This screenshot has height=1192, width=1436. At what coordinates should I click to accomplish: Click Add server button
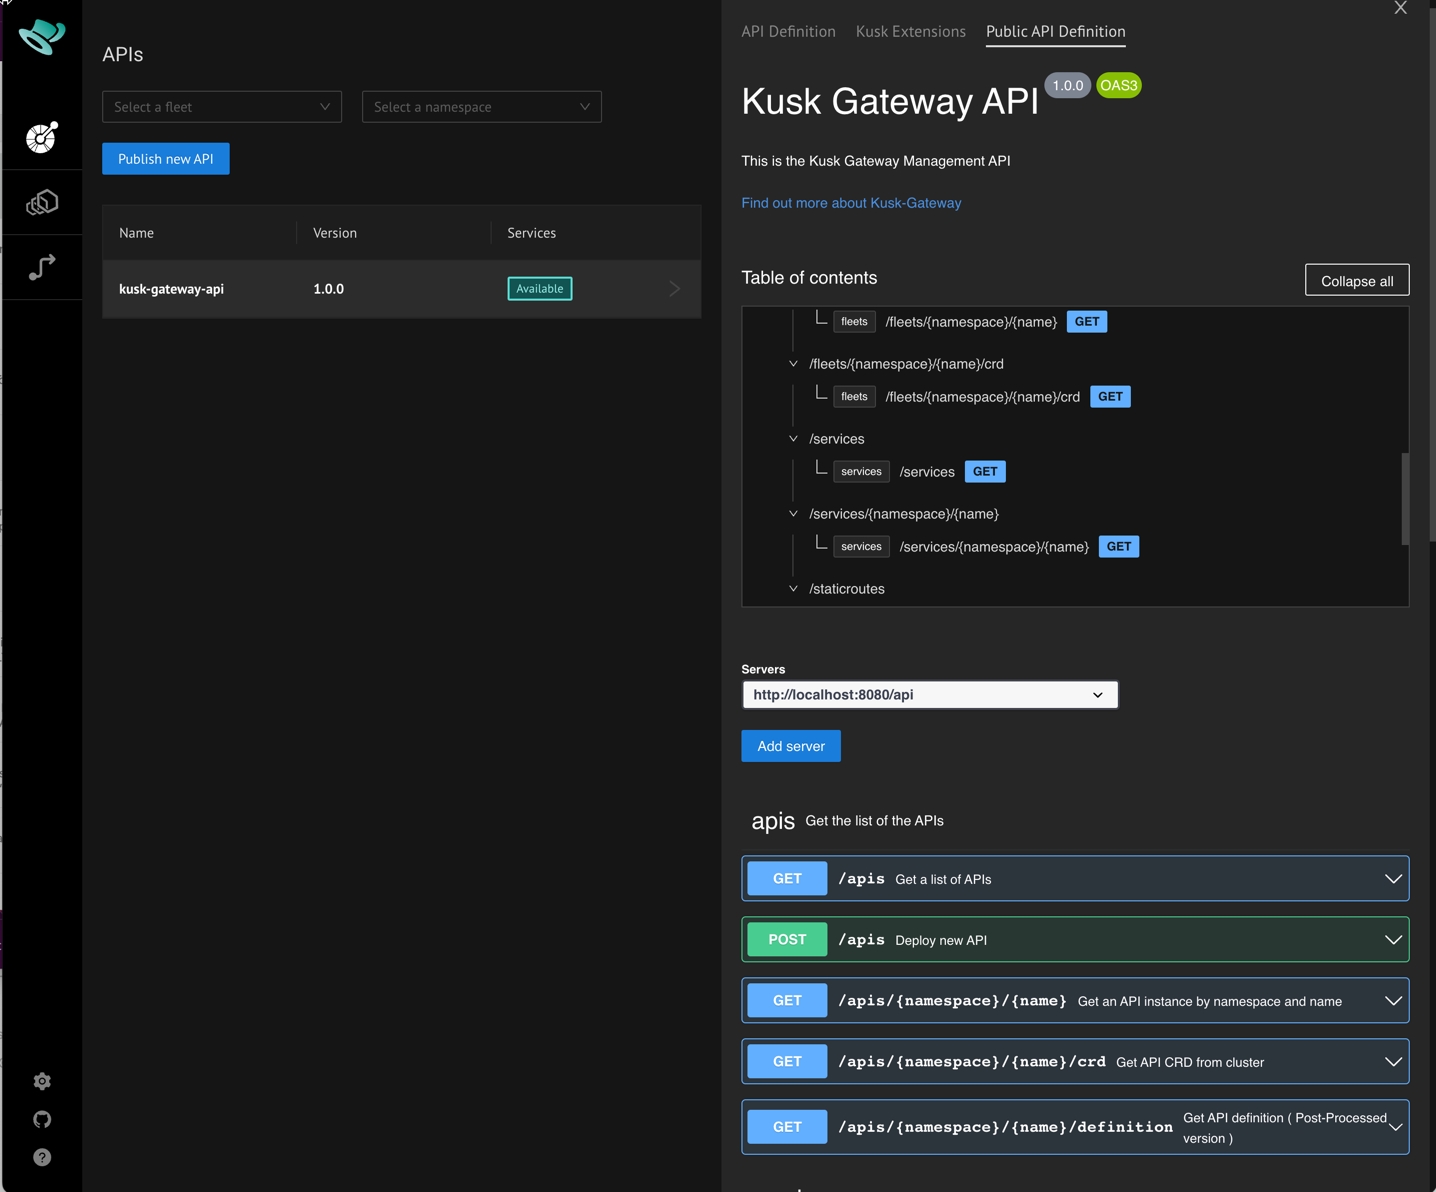[x=791, y=746]
